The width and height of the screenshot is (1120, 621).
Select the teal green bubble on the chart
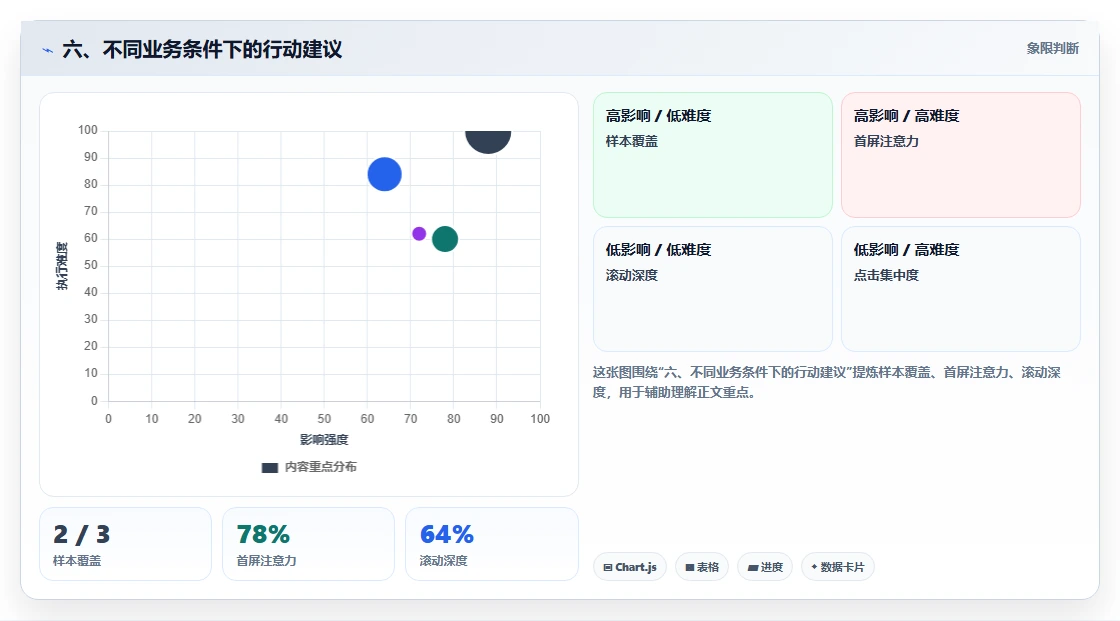tap(445, 239)
